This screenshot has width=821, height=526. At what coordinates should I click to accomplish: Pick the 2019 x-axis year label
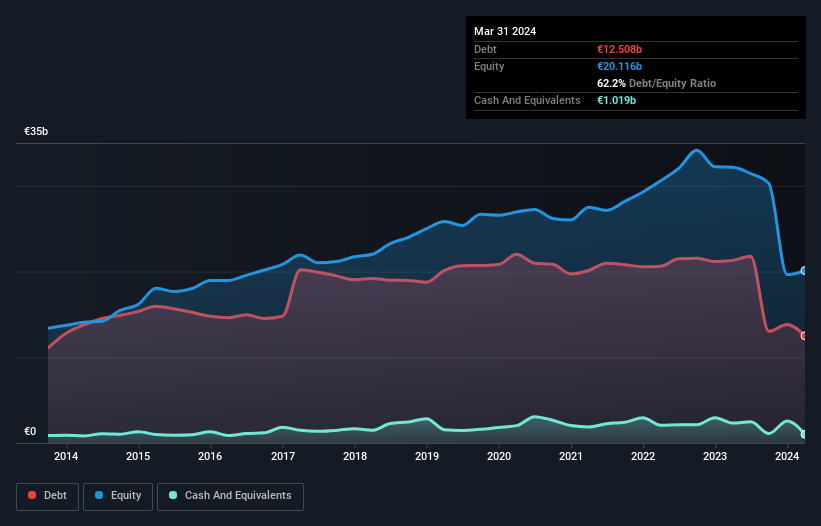pyautogui.click(x=427, y=457)
